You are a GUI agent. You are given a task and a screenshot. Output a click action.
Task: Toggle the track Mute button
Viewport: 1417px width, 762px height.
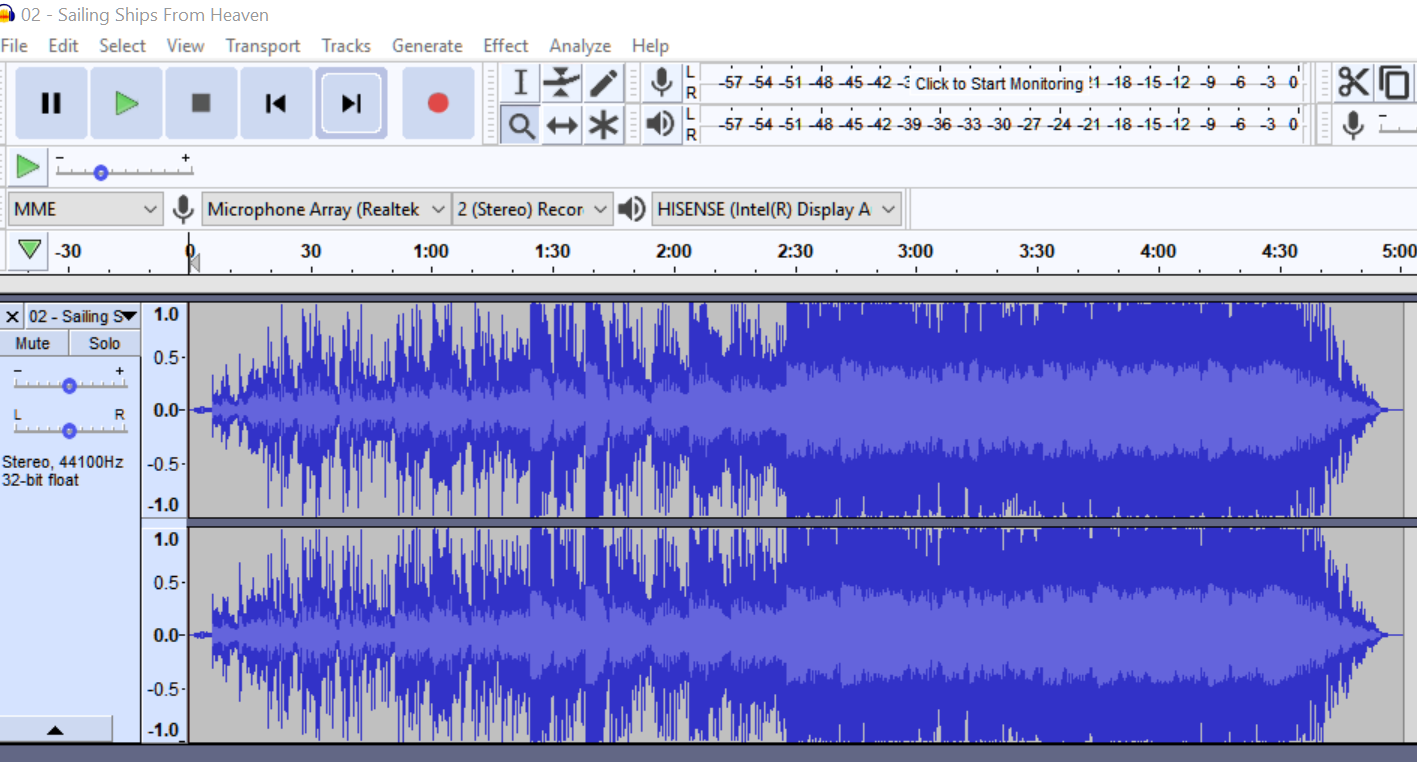coord(33,343)
